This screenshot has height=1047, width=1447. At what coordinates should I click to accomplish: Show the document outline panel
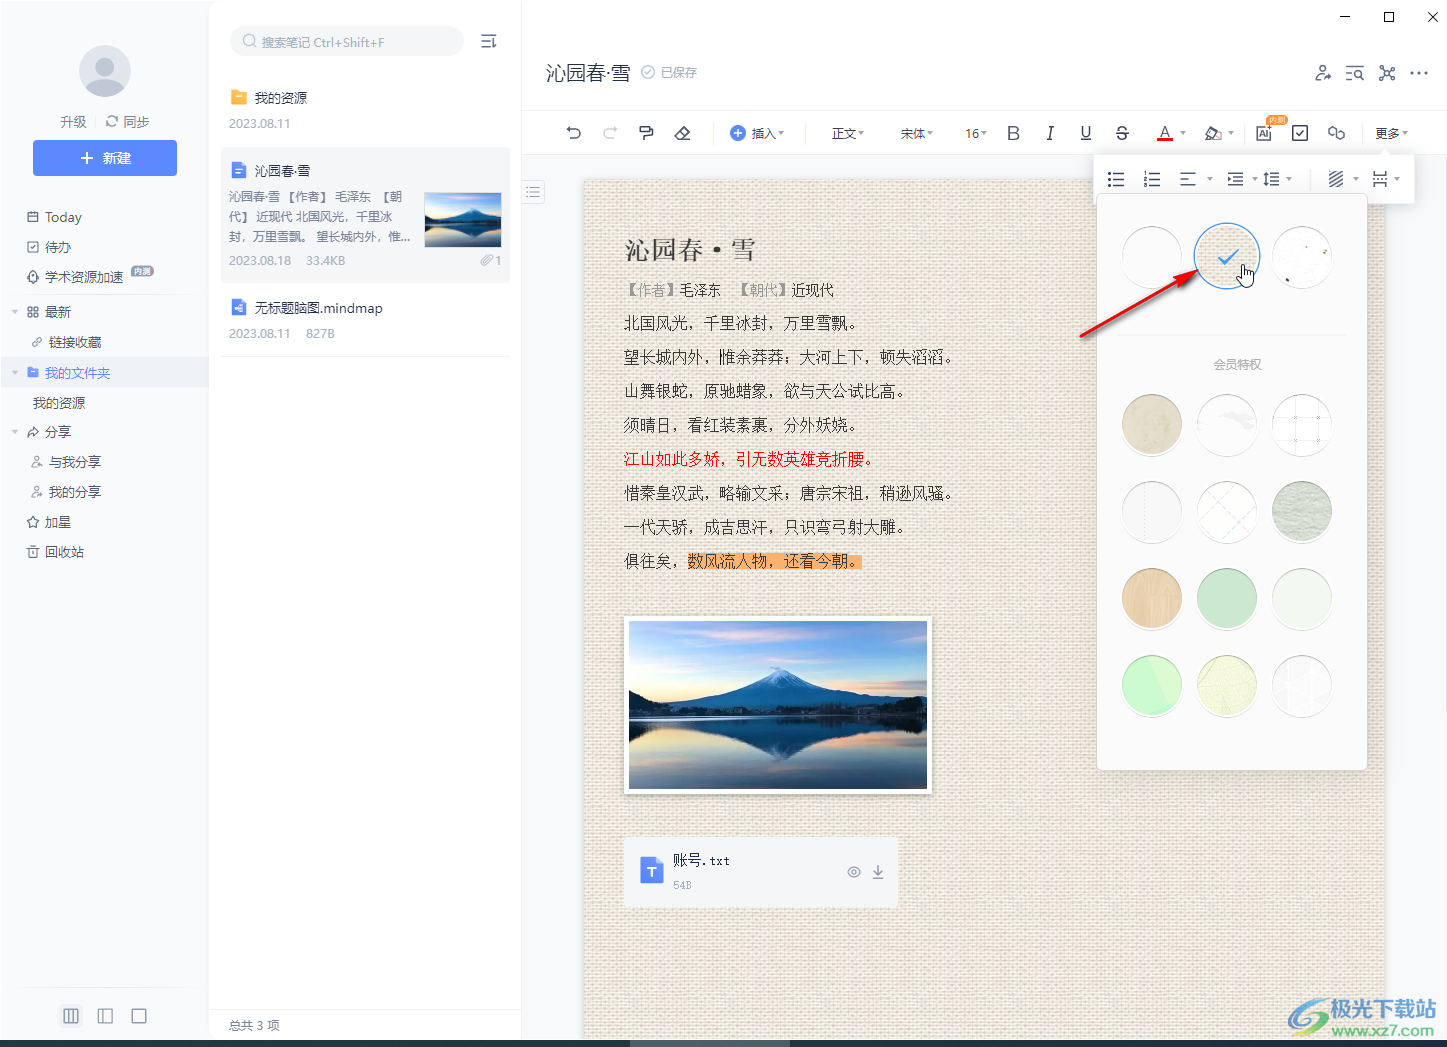534,192
